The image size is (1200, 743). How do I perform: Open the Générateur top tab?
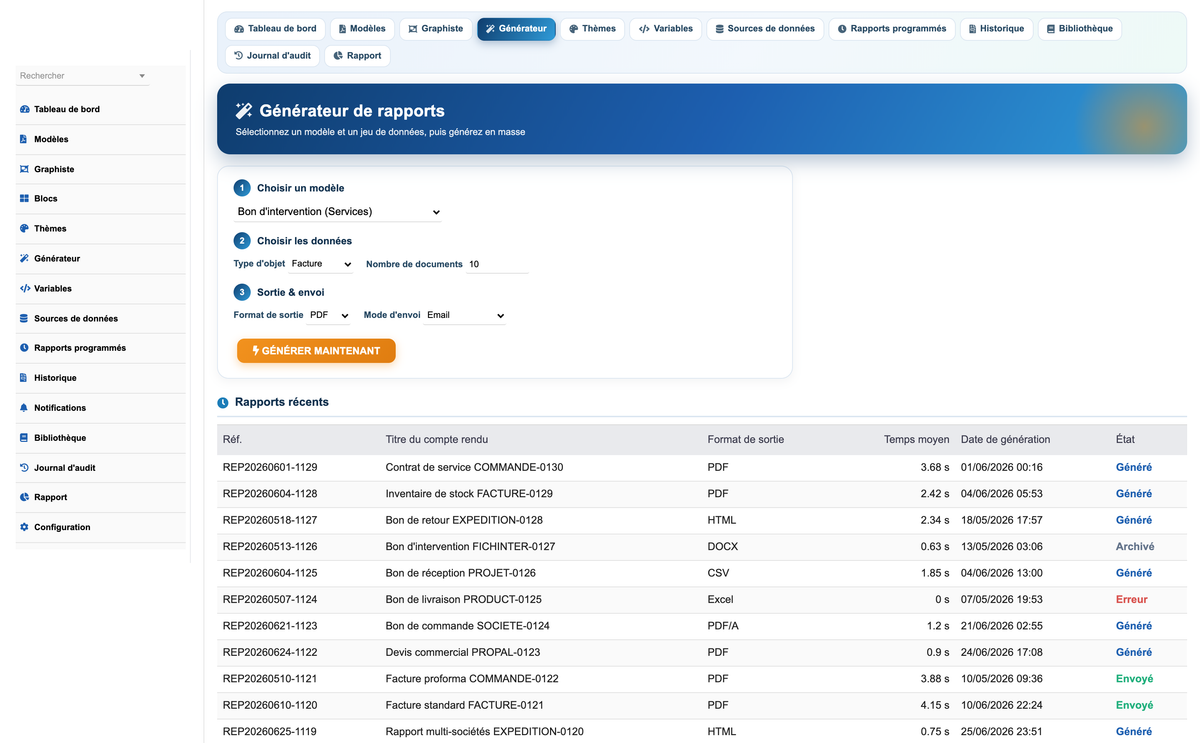click(x=517, y=29)
